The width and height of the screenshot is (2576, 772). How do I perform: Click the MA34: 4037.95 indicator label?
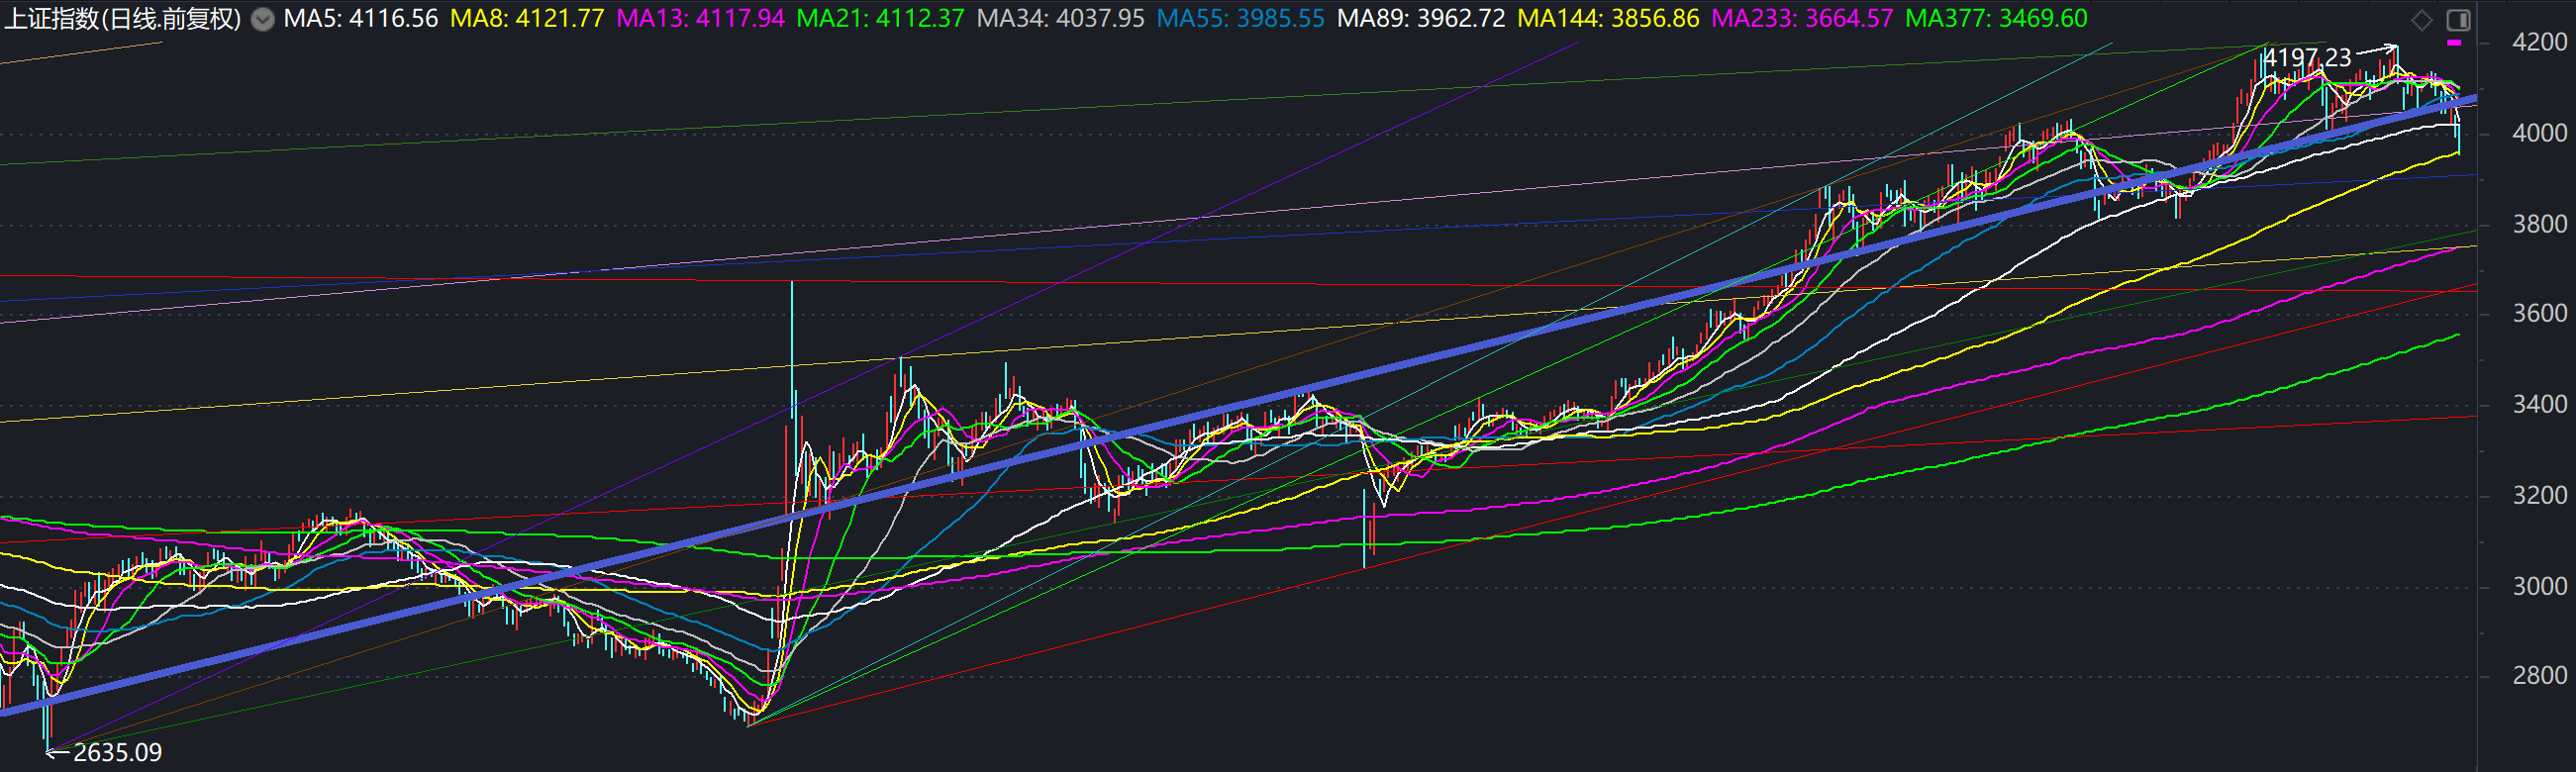pyautogui.click(x=1060, y=19)
